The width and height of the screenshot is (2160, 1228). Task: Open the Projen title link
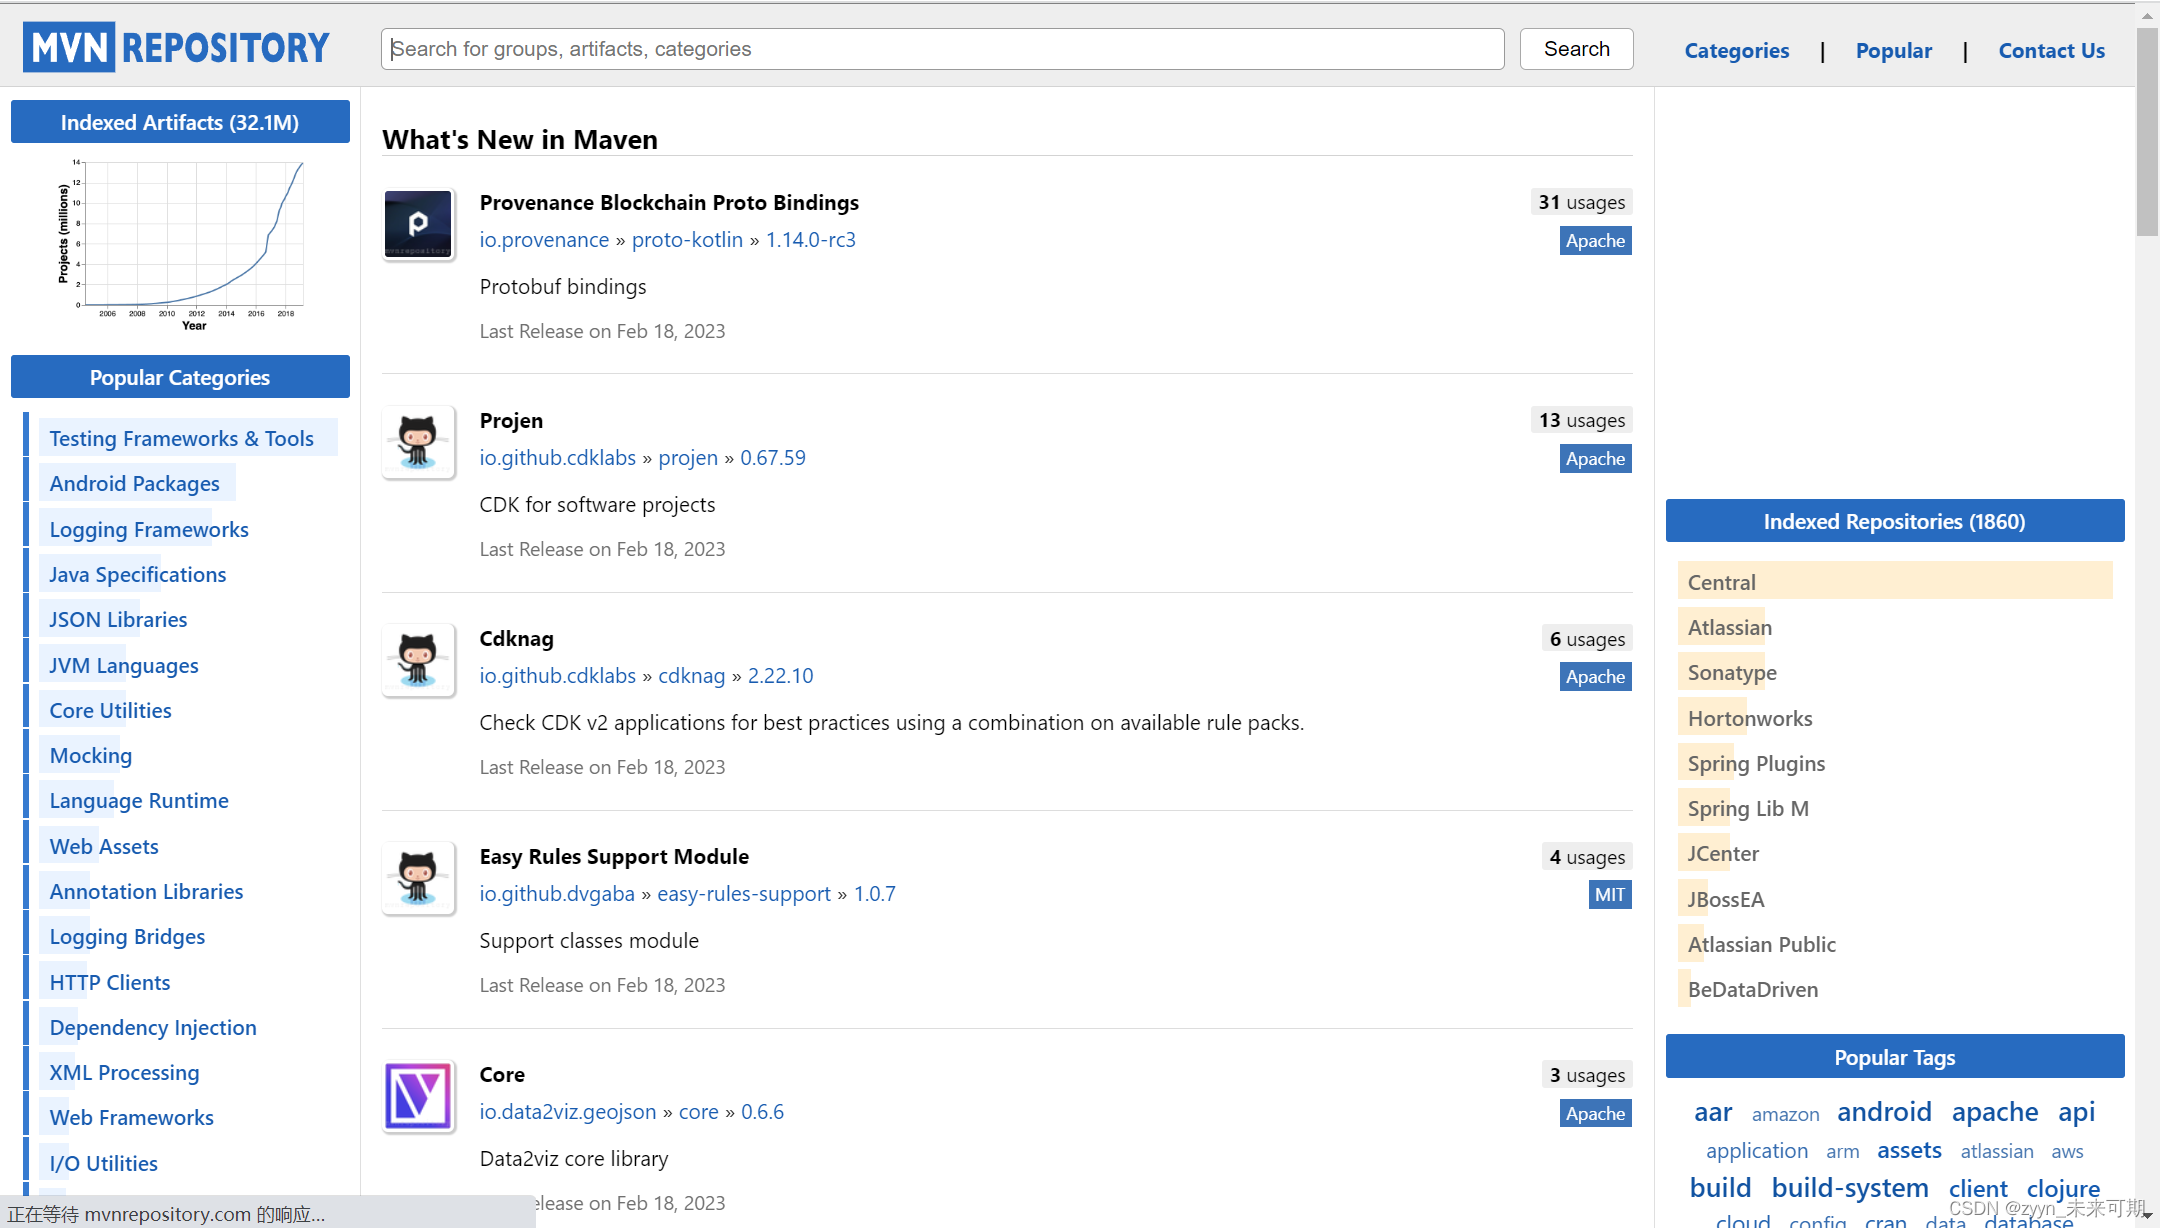pos(511,420)
